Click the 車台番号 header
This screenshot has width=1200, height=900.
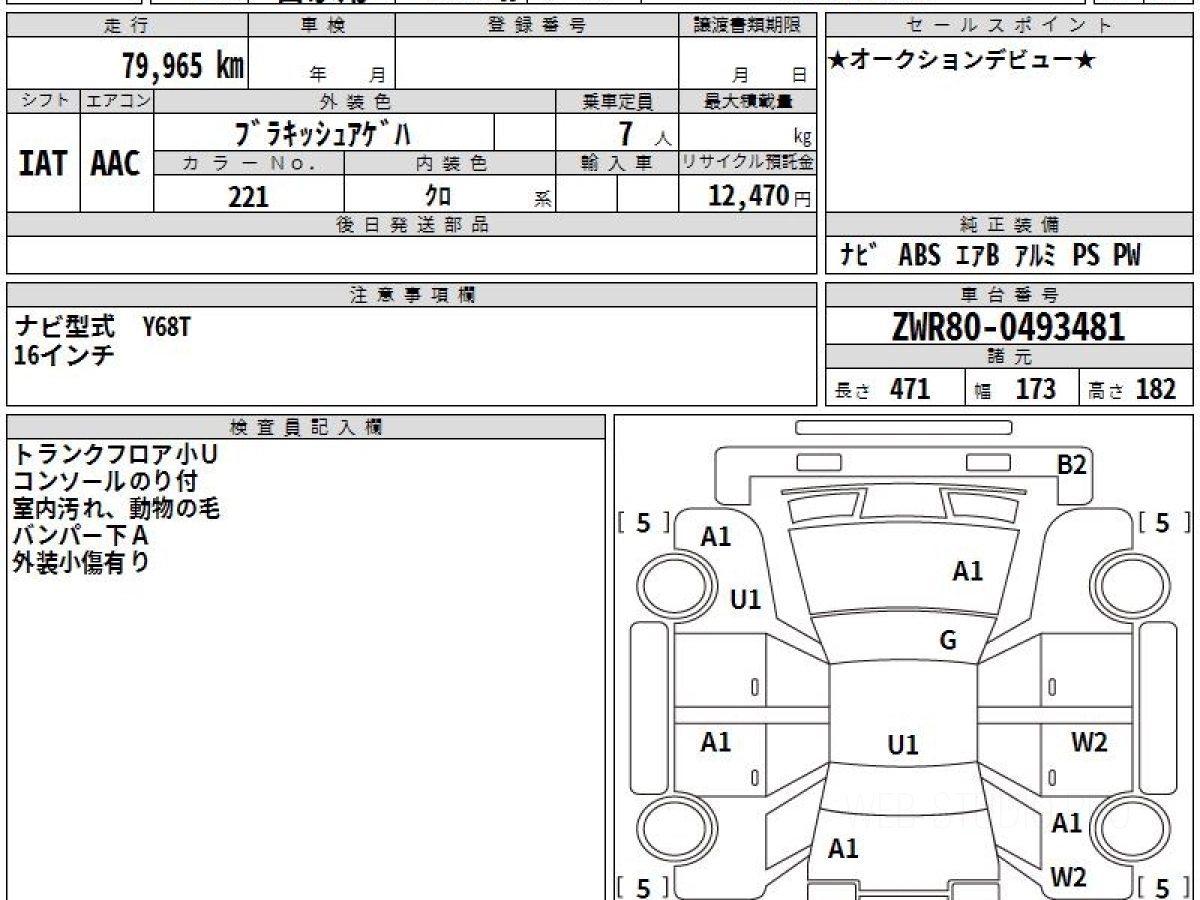point(1010,295)
